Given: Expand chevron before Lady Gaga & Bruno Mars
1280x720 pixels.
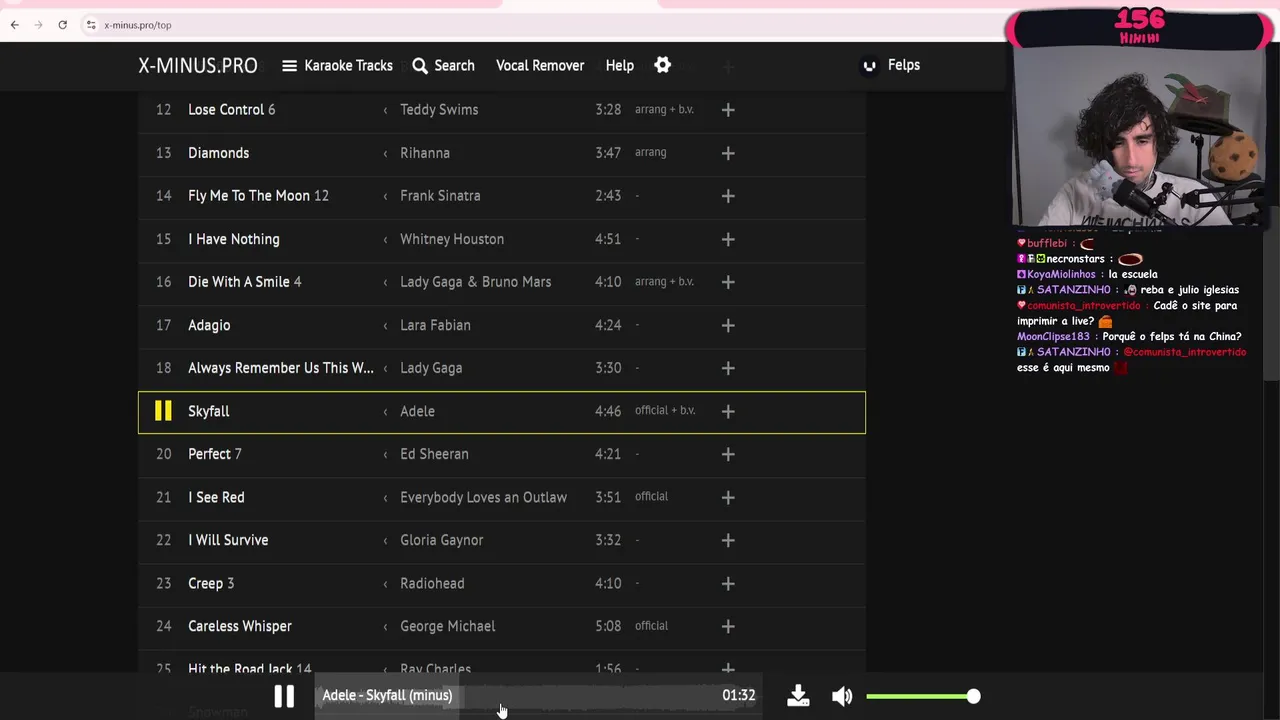Looking at the screenshot, I should click(385, 282).
